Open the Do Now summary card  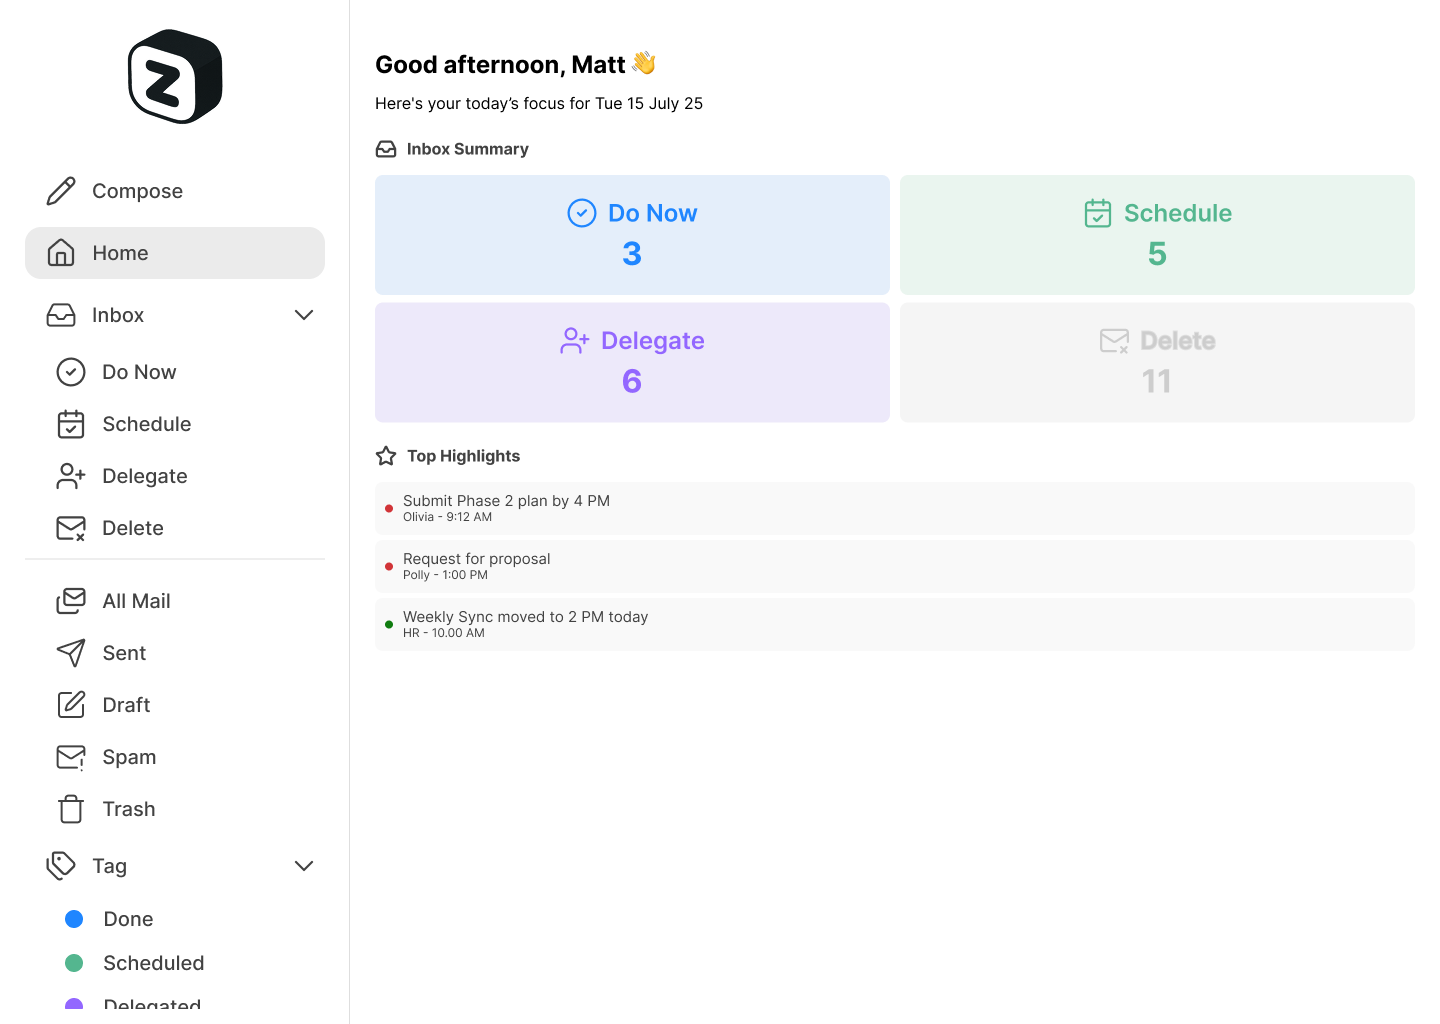point(632,235)
